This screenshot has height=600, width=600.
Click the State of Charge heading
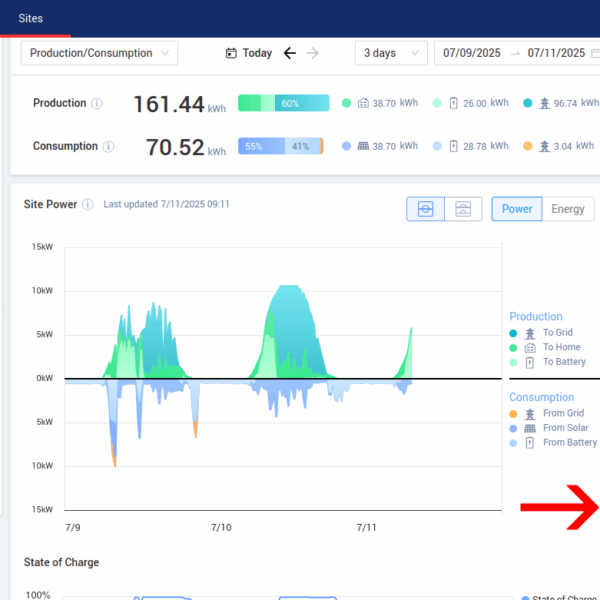click(61, 562)
